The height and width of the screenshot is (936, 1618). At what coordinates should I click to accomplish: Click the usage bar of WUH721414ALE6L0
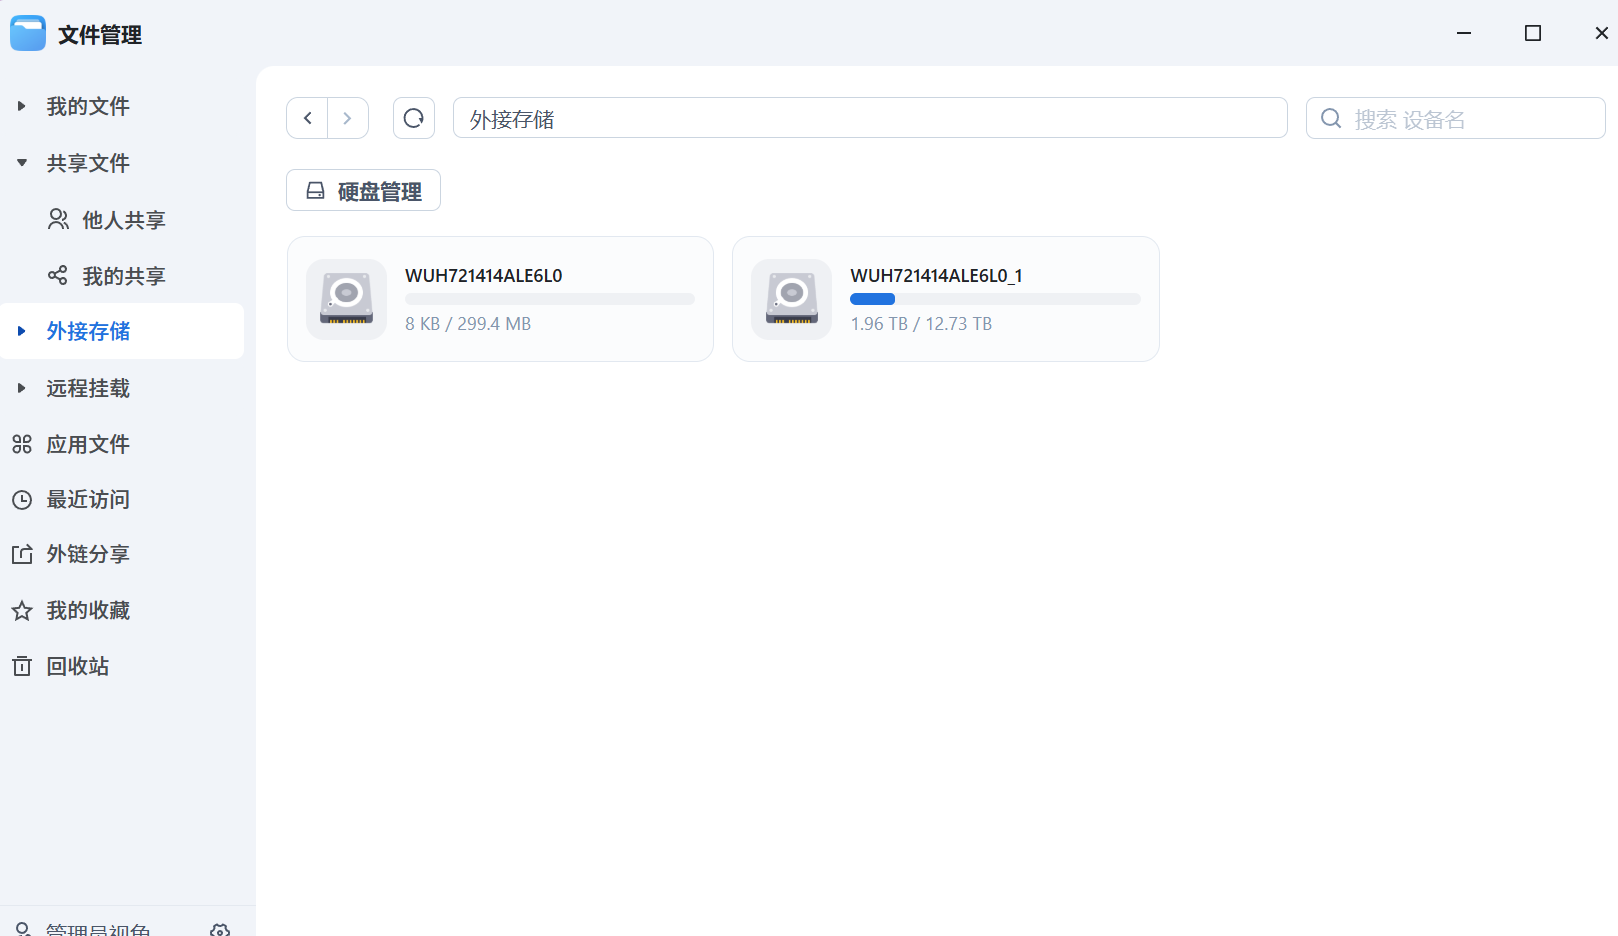pyautogui.click(x=550, y=299)
